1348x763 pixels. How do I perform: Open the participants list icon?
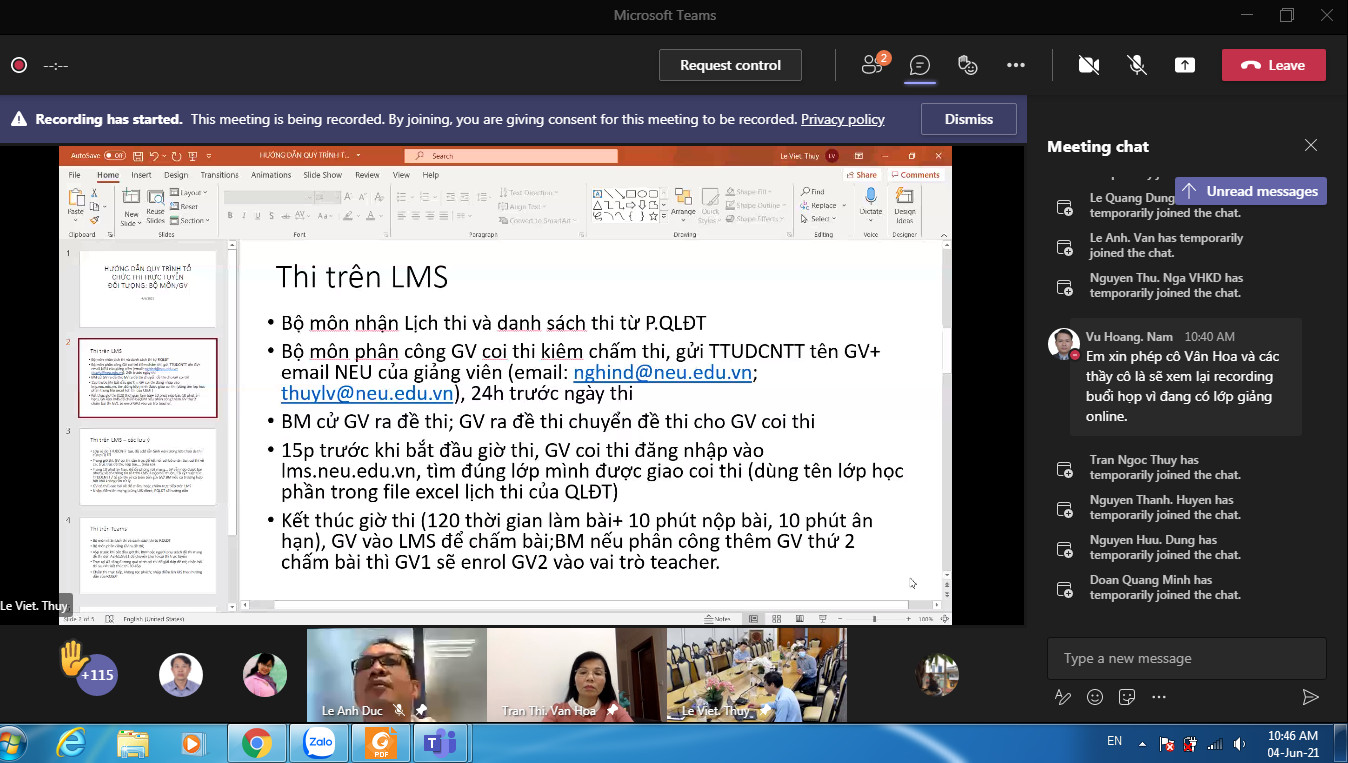(873, 65)
